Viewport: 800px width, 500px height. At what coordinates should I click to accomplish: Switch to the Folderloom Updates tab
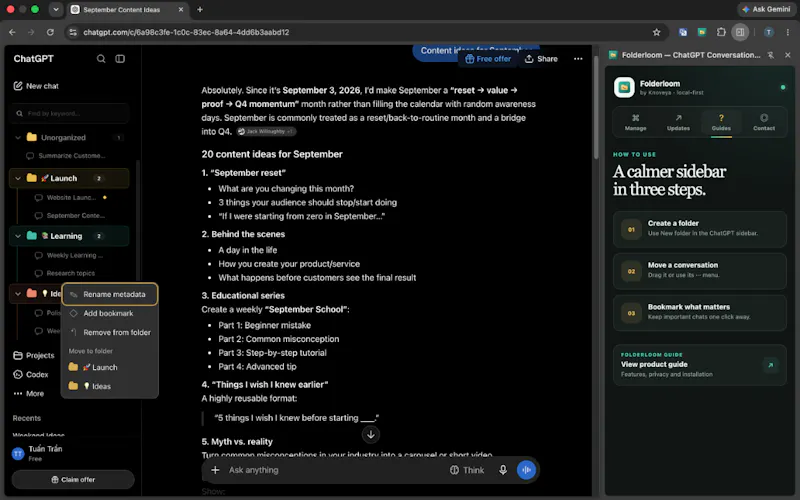click(x=678, y=122)
